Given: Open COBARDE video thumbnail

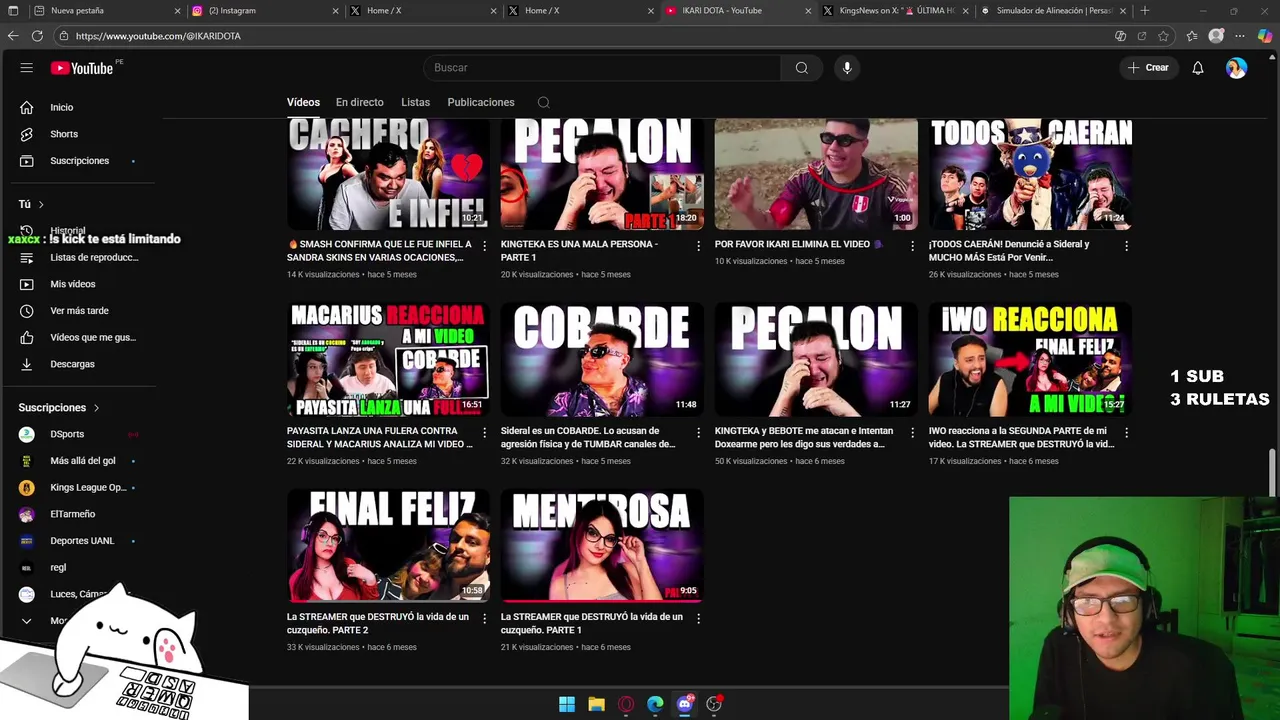Looking at the screenshot, I should point(602,359).
